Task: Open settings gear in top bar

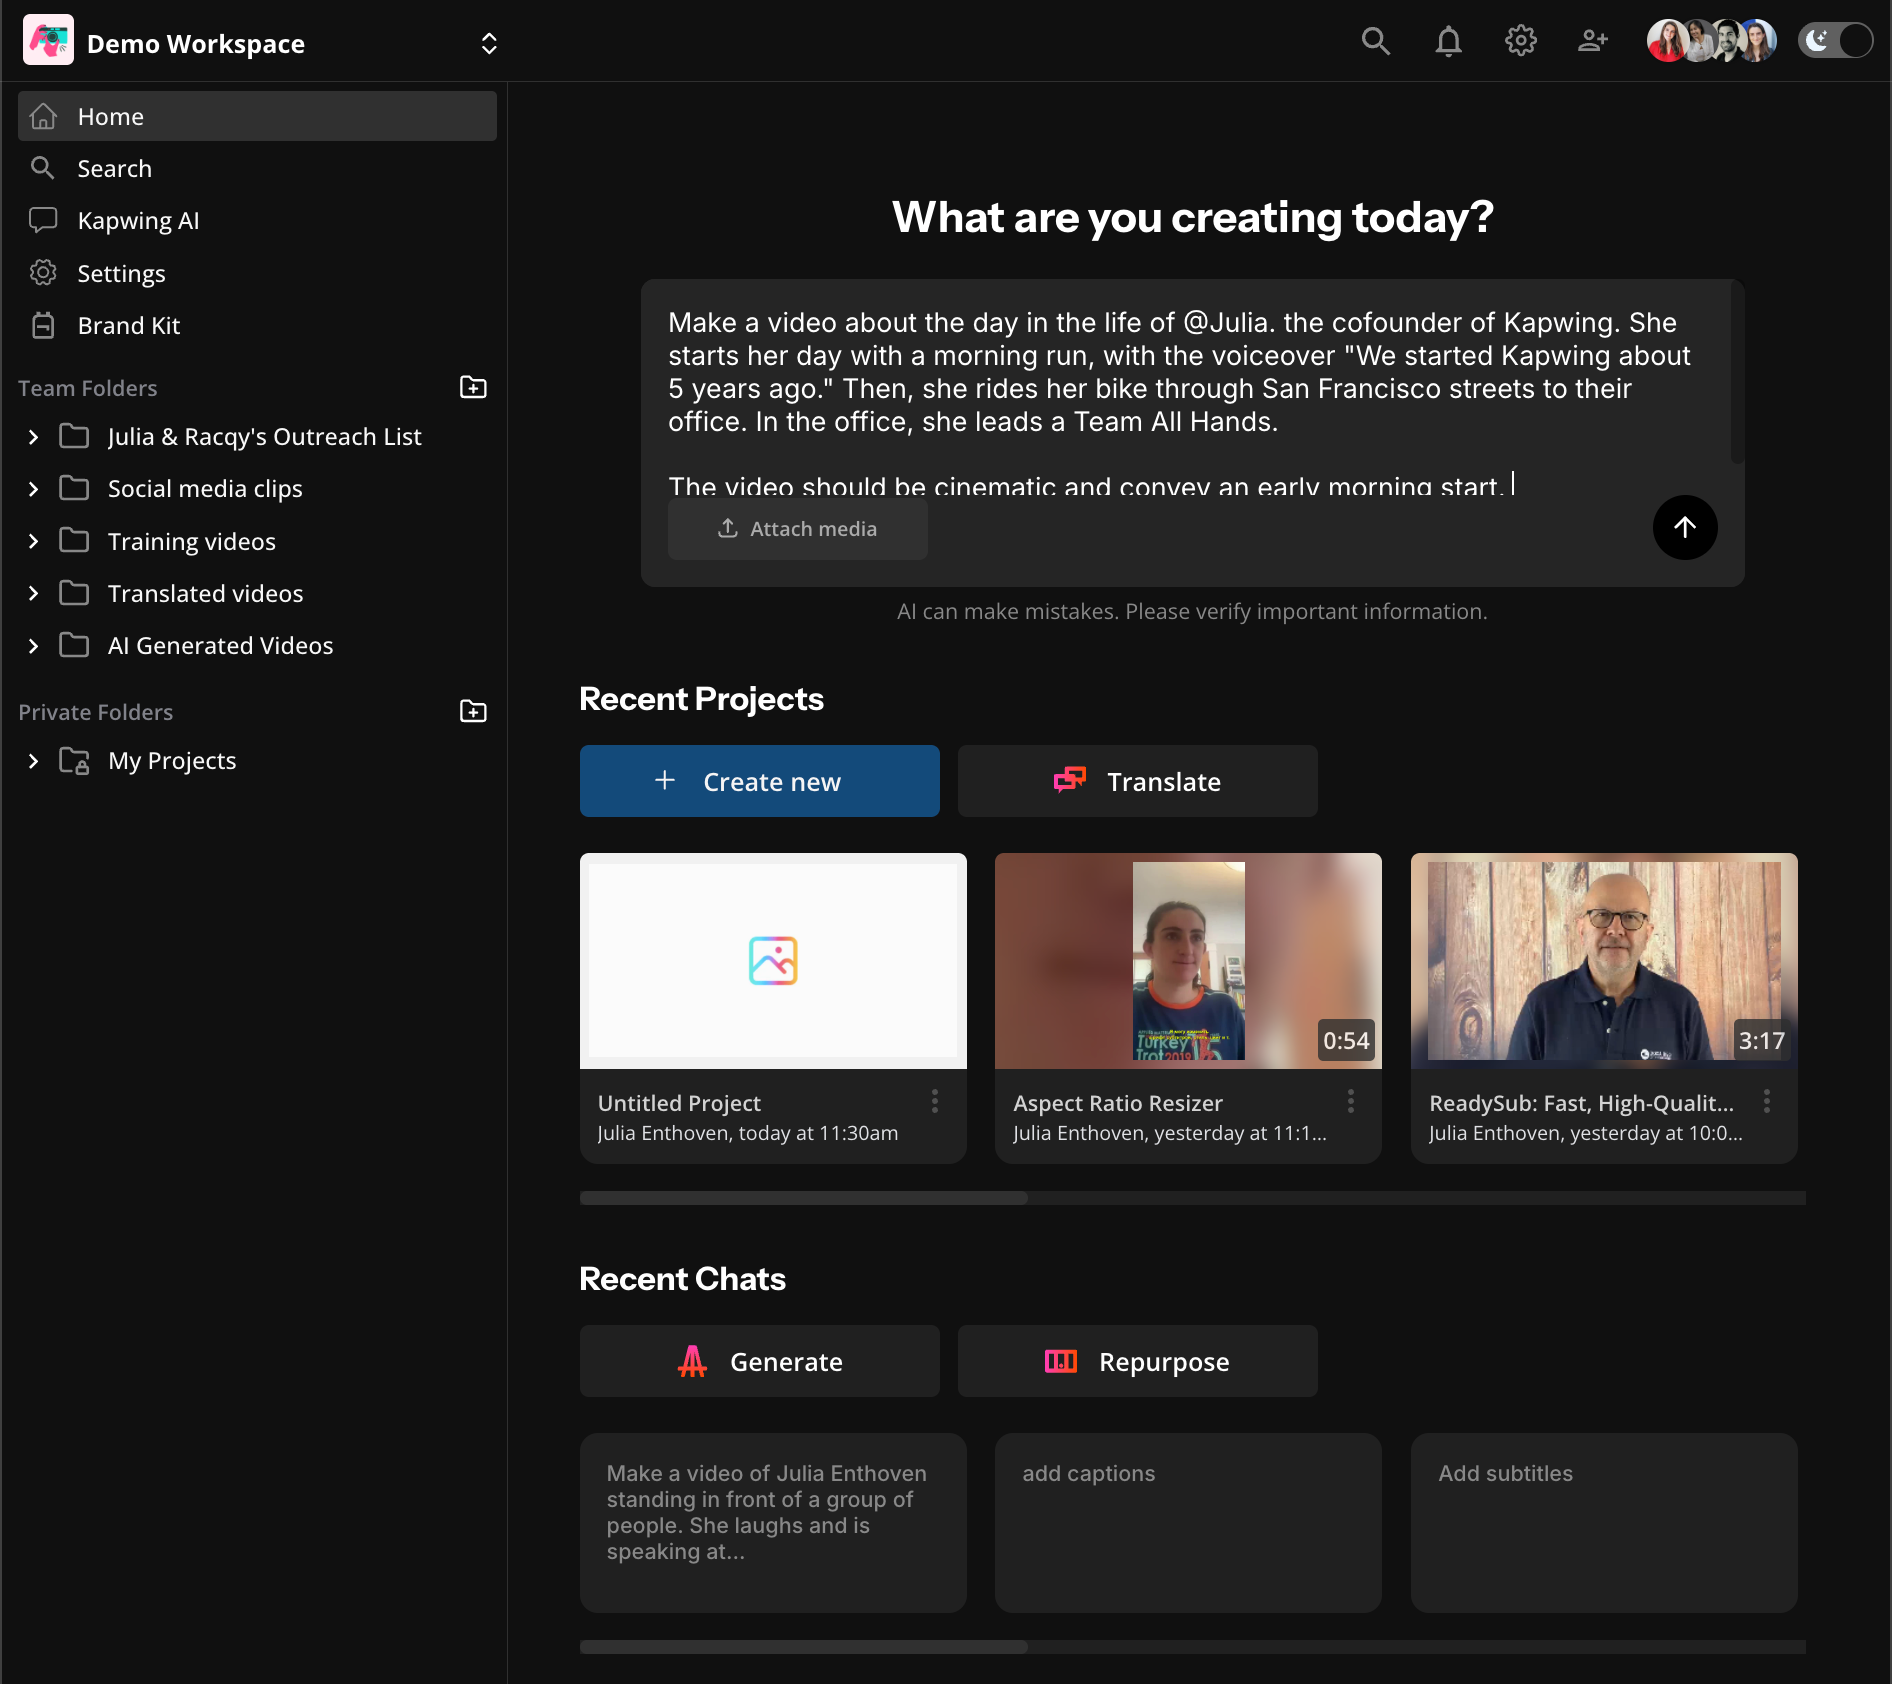Action: (1520, 41)
